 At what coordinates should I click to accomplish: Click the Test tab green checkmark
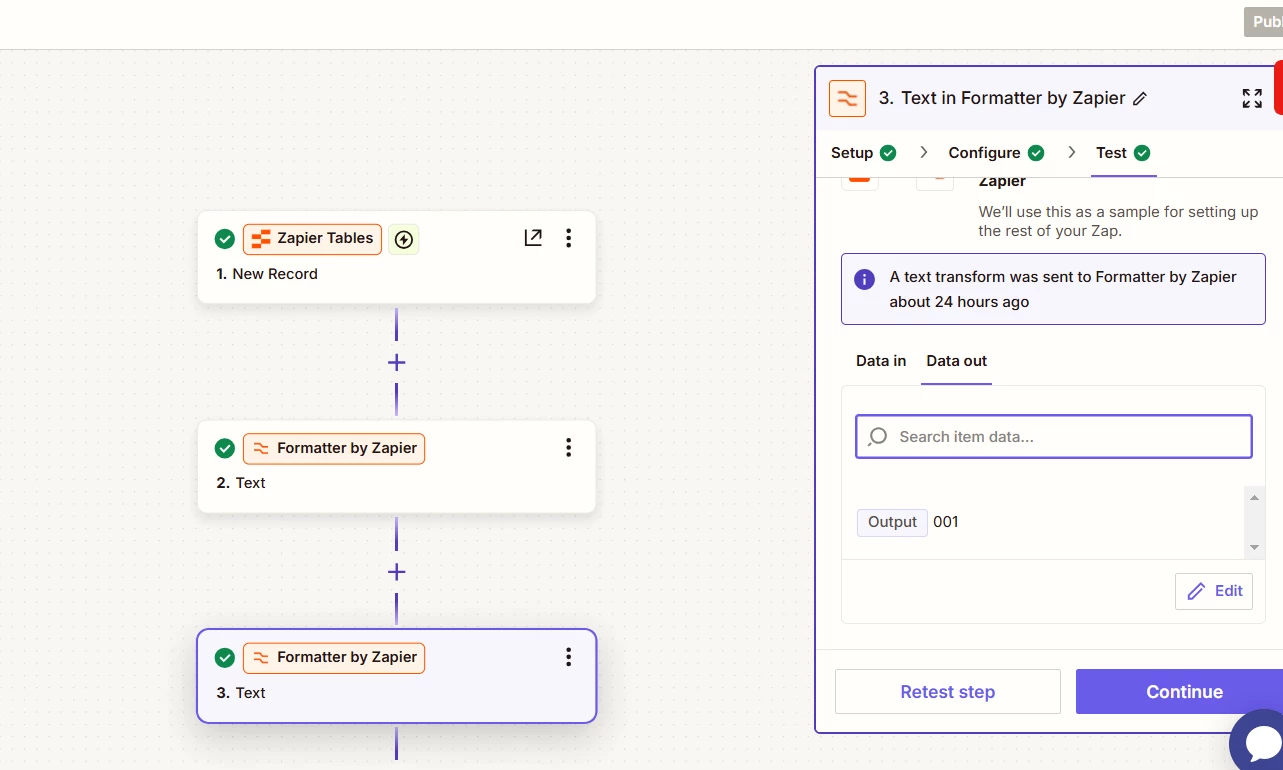click(1142, 153)
